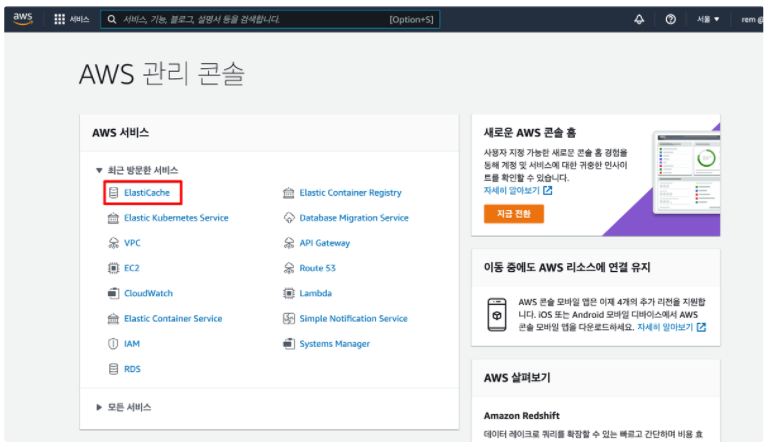Open the services grid menu icon
The width and height of the screenshot is (771, 447).
click(x=59, y=19)
